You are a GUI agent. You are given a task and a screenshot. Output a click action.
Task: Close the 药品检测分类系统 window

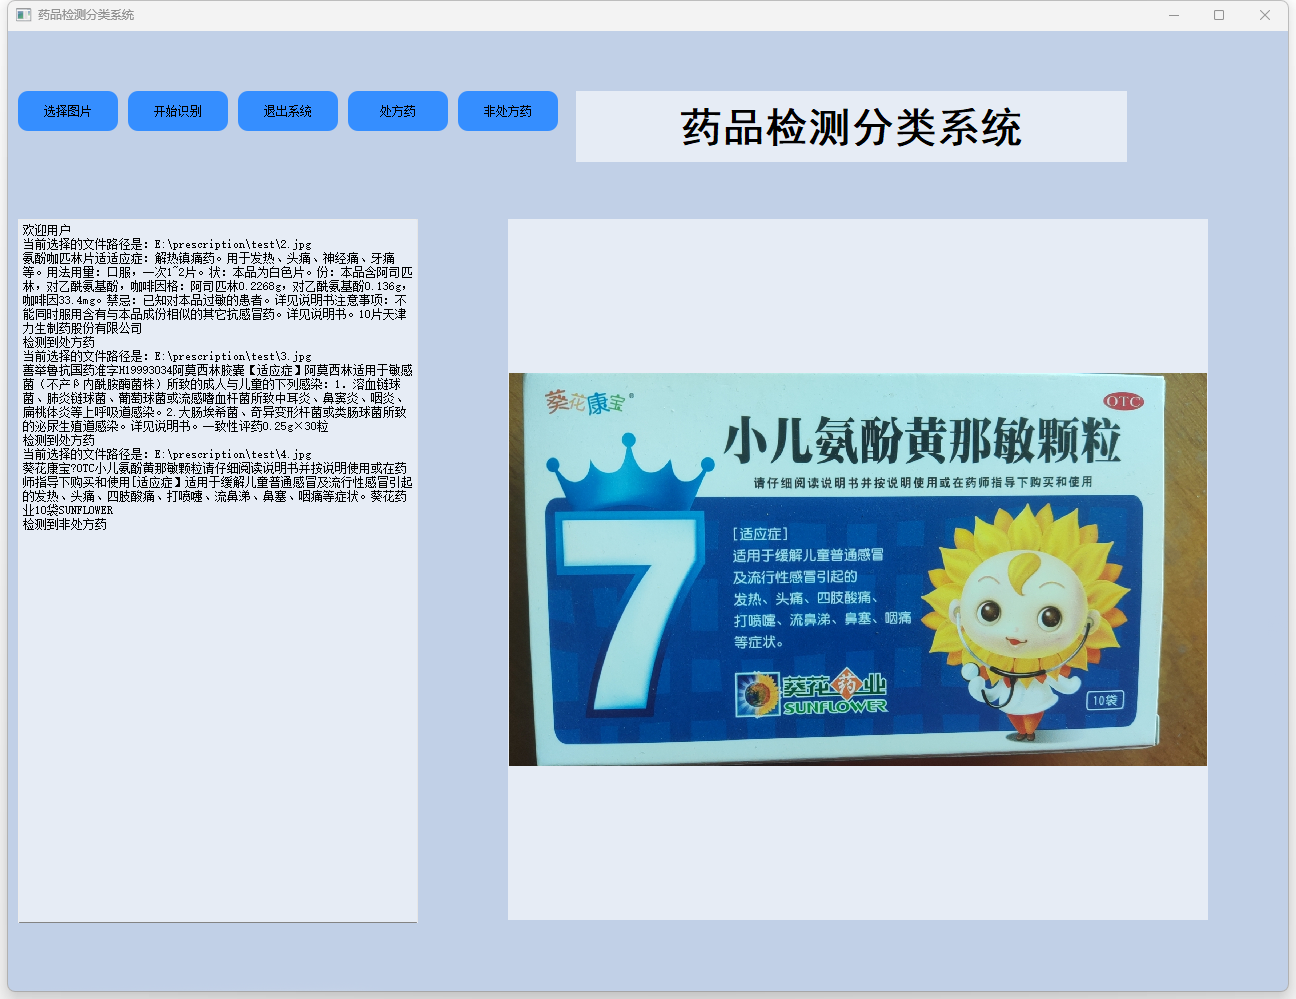click(x=1265, y=15)
